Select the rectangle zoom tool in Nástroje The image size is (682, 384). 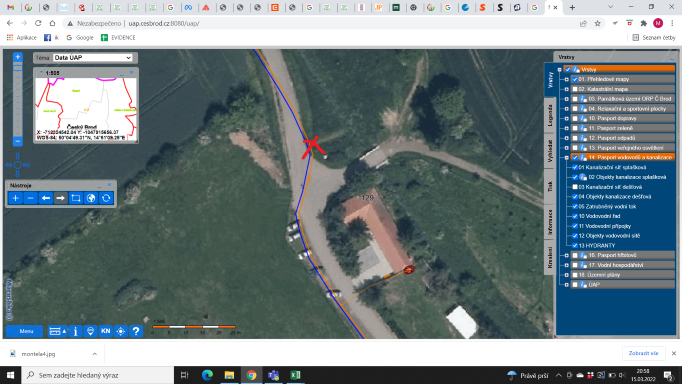(x=76, y=198)
